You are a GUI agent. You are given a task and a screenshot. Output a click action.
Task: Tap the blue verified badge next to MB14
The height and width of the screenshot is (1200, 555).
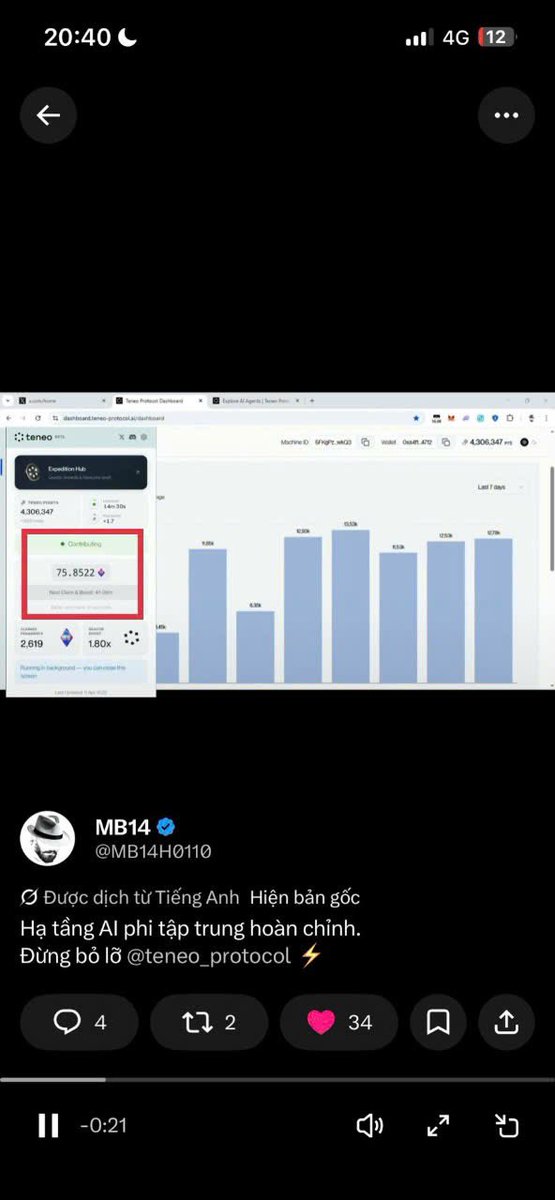(167, 827)
